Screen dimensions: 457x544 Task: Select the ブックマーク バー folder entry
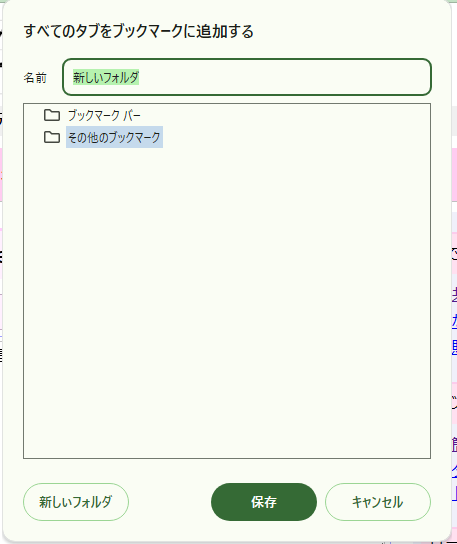(x=104, y=115)
